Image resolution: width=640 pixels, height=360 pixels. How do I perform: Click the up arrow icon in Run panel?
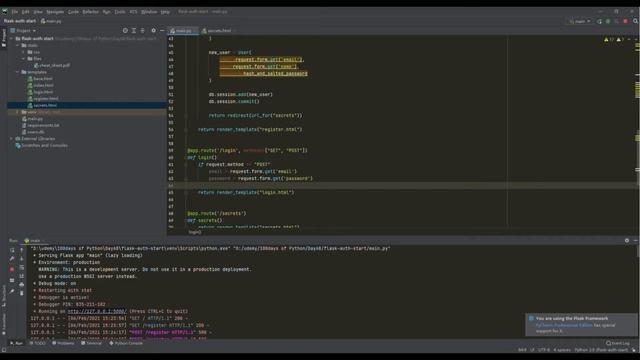coord(22,250)
